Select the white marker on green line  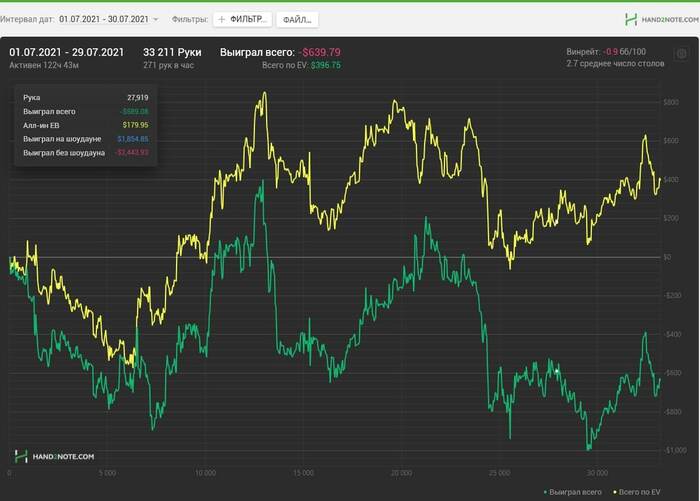pos(557,371)
